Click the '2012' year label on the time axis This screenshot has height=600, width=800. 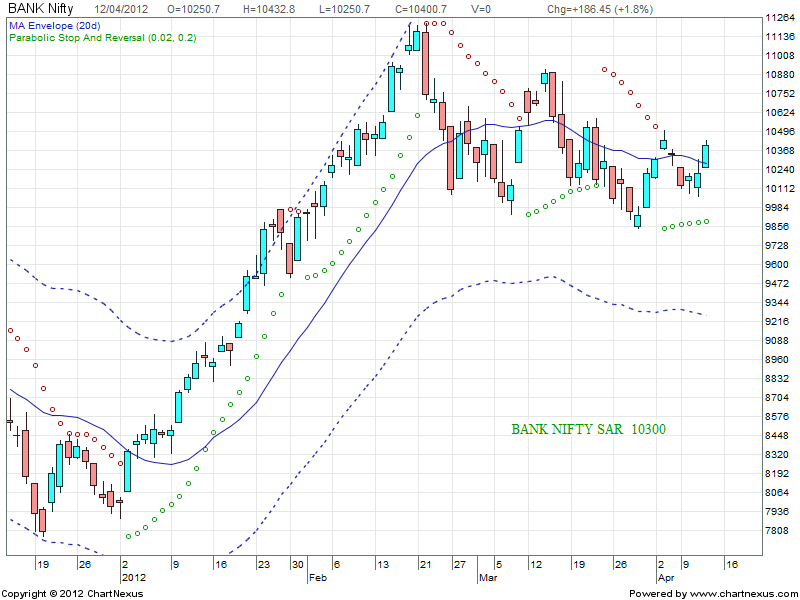(134, 578)
